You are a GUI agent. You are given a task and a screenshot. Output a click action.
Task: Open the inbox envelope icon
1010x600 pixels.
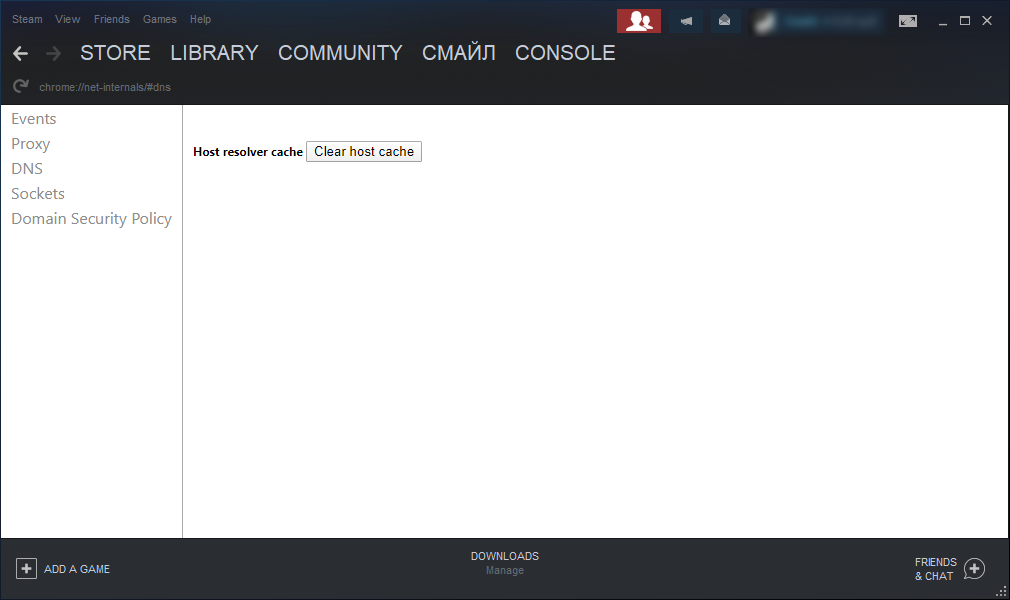point(725,21)
